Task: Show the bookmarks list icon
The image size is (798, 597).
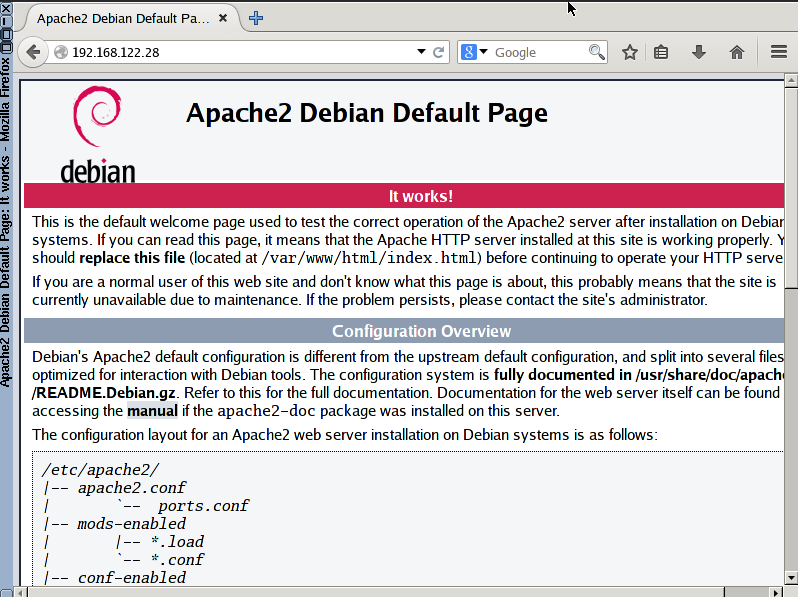Action: point(661,52)
